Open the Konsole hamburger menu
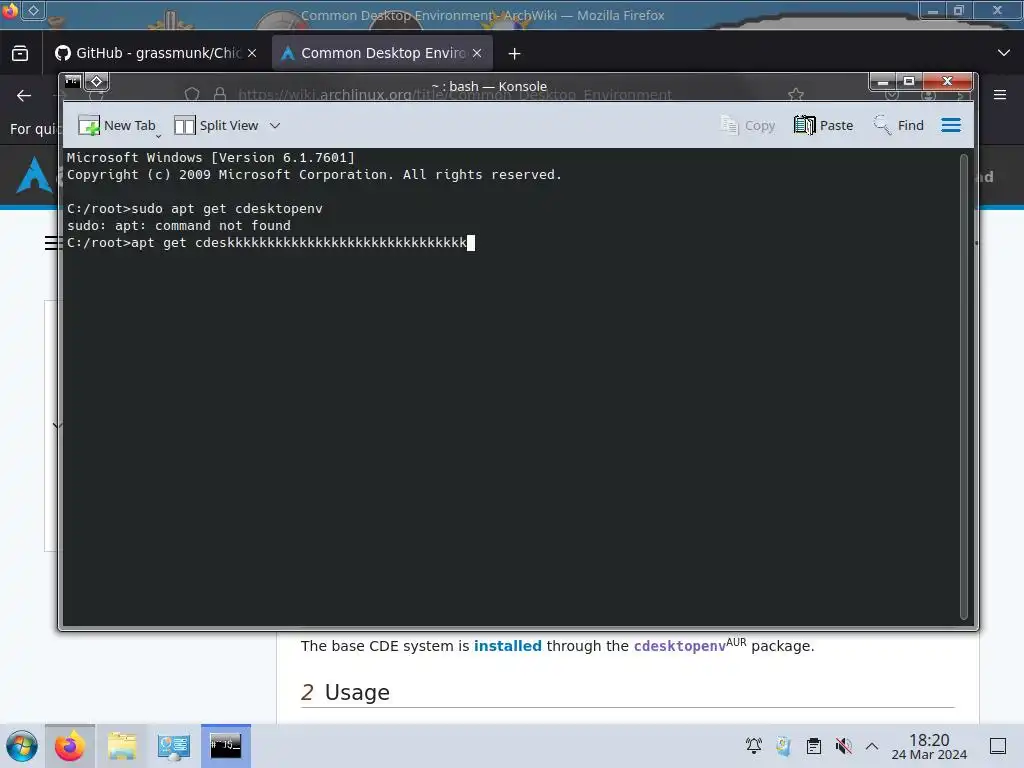The image size is (1024, 768). click(x=951, y=125)
